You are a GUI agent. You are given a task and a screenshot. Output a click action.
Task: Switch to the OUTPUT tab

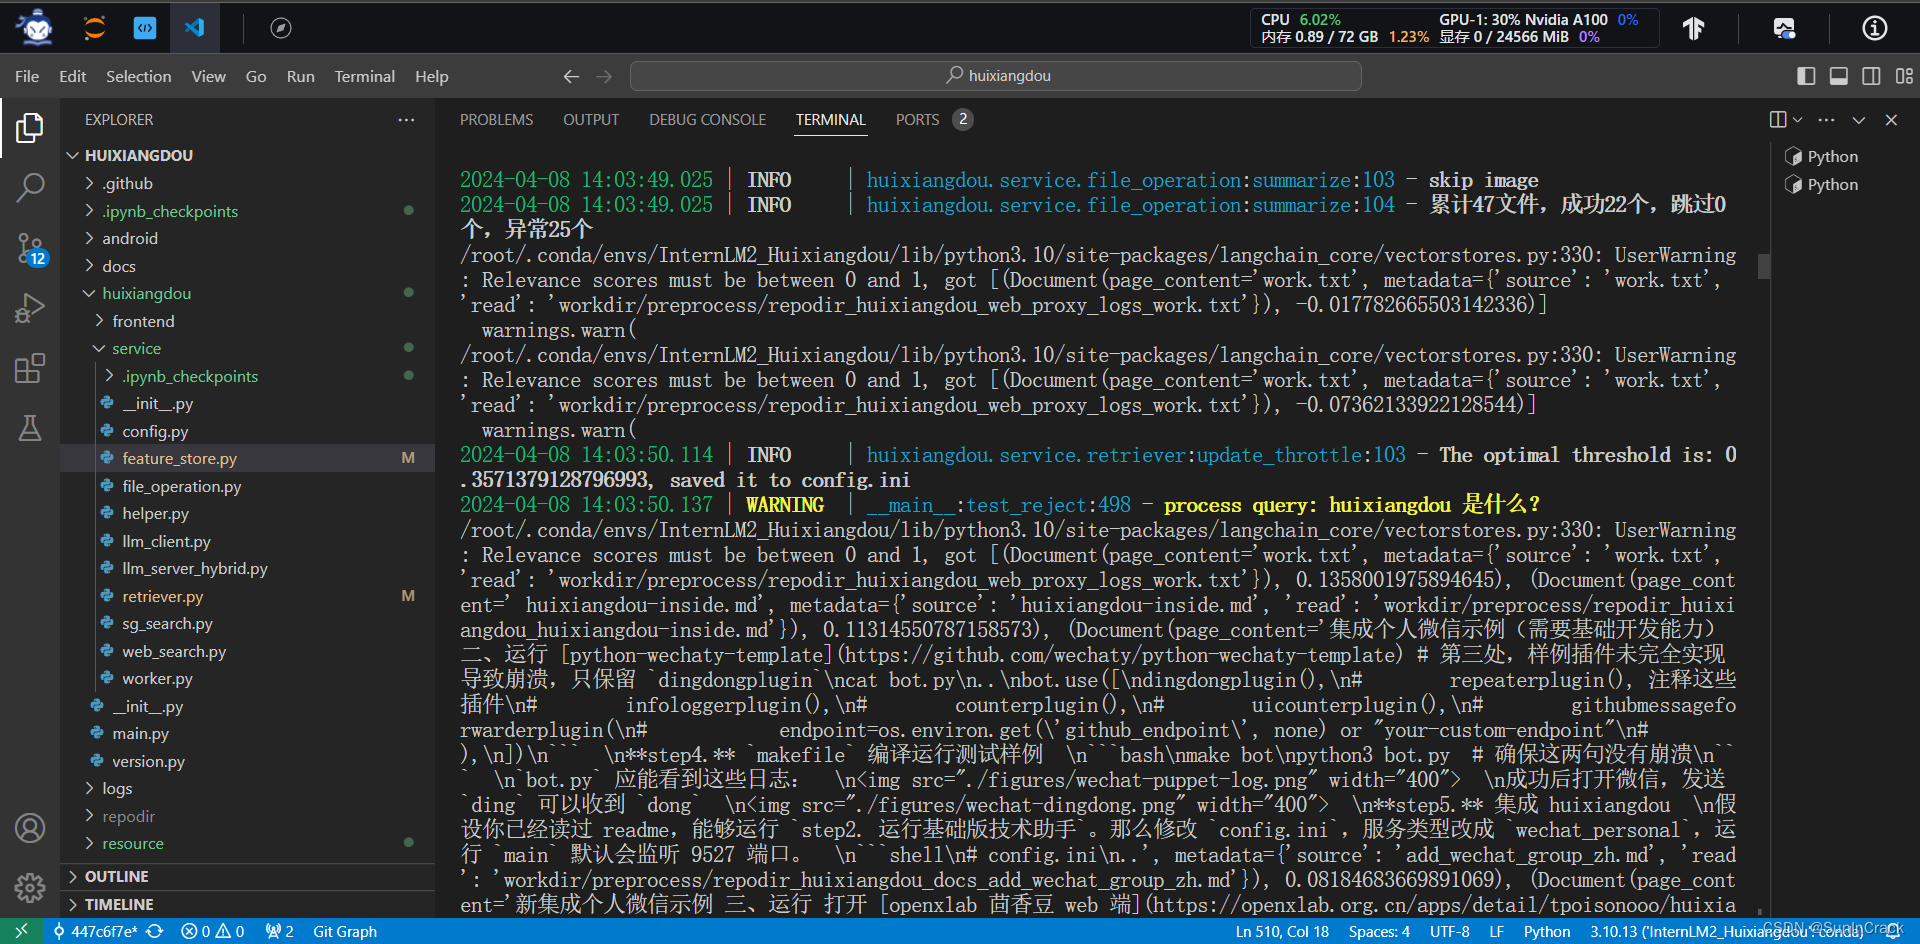pyautogui.click(x=591, y=120)
